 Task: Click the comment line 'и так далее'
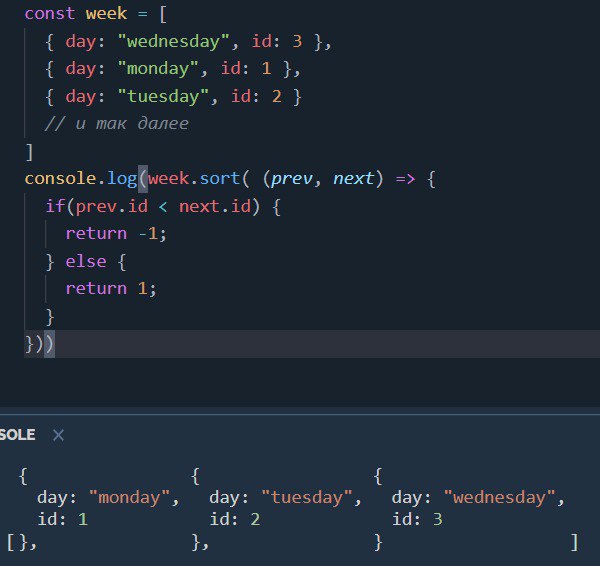tap(117, 124)
